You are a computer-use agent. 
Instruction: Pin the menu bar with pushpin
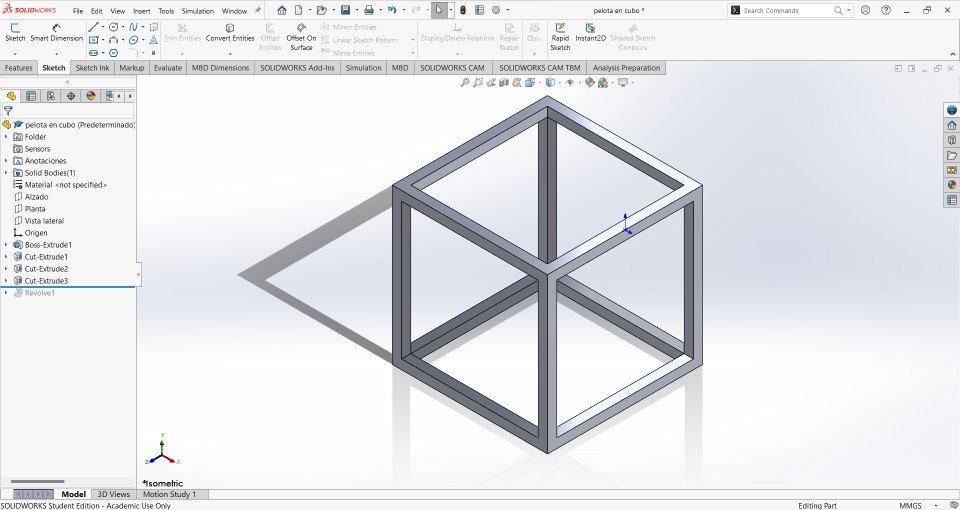[258, 10]
